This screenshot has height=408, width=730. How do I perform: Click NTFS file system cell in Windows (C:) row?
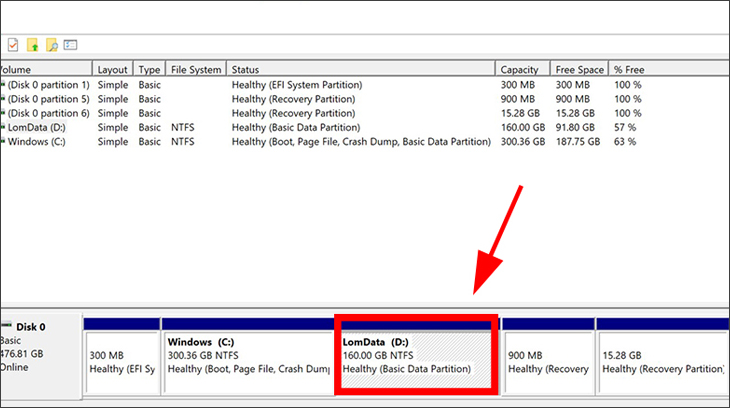[x=182, y=142]
